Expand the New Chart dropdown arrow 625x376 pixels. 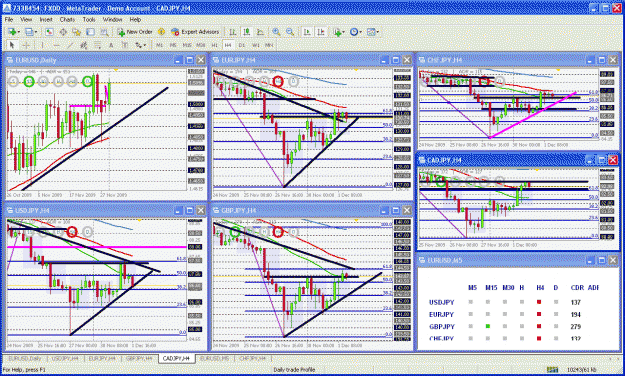coord(18,32)
